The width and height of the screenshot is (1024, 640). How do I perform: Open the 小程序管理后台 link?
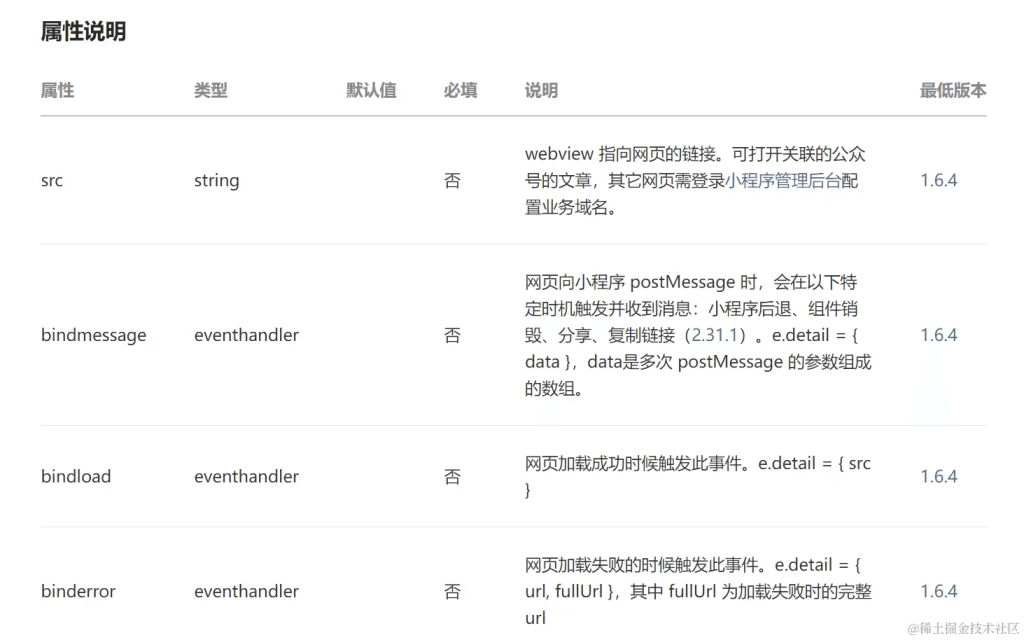(787, 181)
